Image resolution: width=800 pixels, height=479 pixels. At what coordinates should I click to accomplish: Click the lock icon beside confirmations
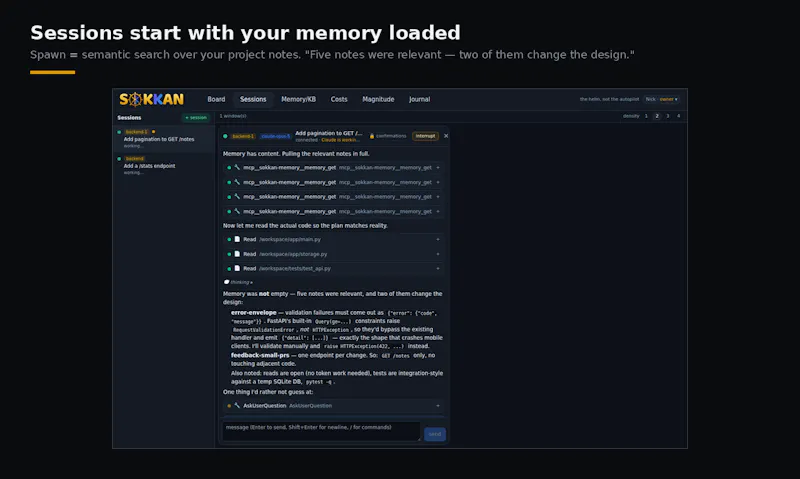point(372,136)
